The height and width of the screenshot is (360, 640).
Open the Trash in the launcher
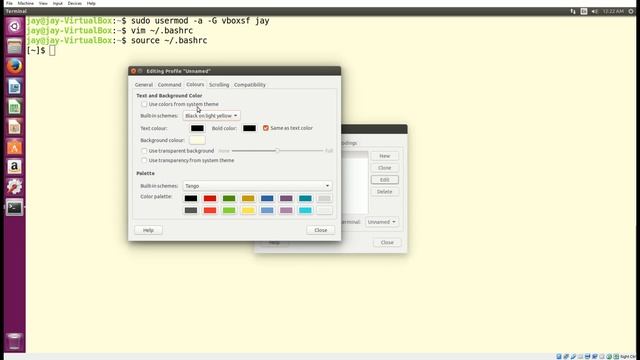click(14, 341)
